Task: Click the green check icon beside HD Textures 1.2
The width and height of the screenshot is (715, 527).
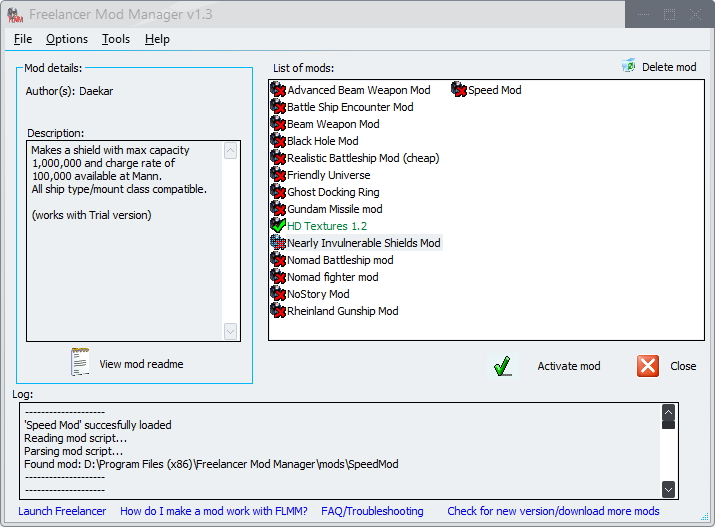Action: (x=278, y=226)
